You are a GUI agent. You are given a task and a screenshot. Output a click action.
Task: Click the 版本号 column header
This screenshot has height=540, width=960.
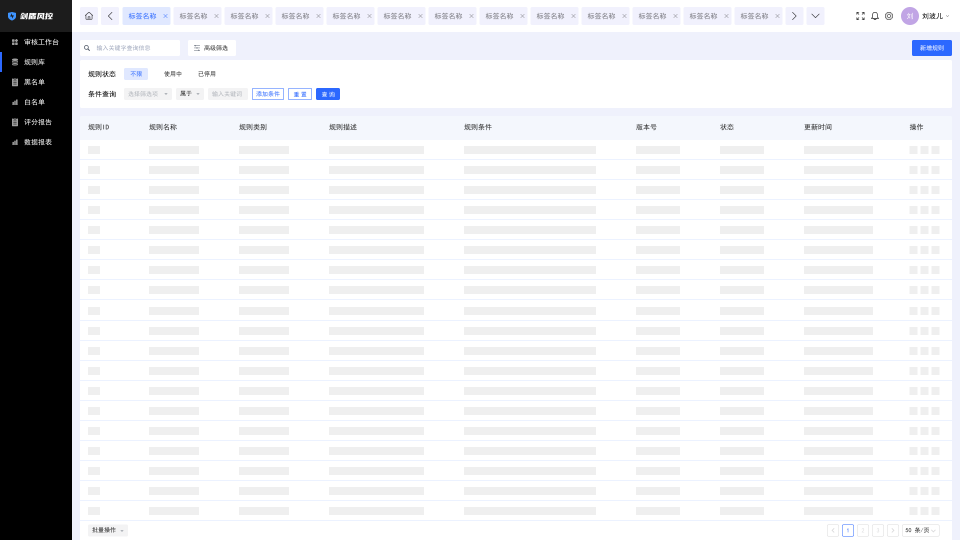tap(646, 127)
